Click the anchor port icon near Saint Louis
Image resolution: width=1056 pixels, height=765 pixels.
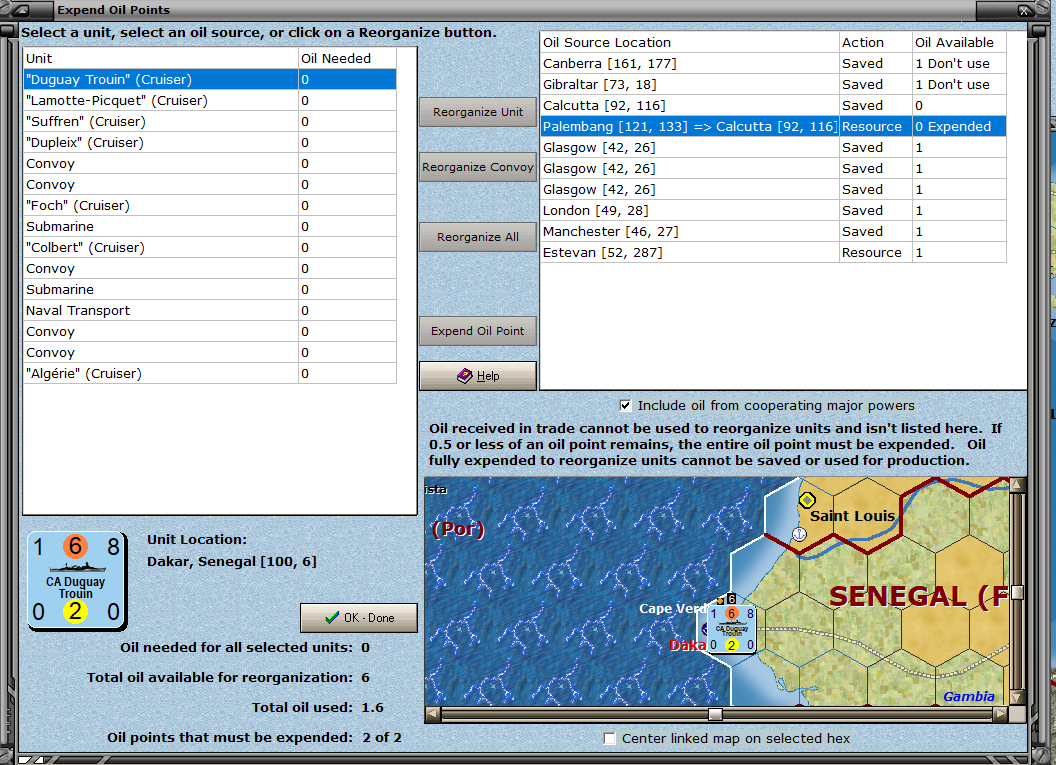[x=799, y=534]
